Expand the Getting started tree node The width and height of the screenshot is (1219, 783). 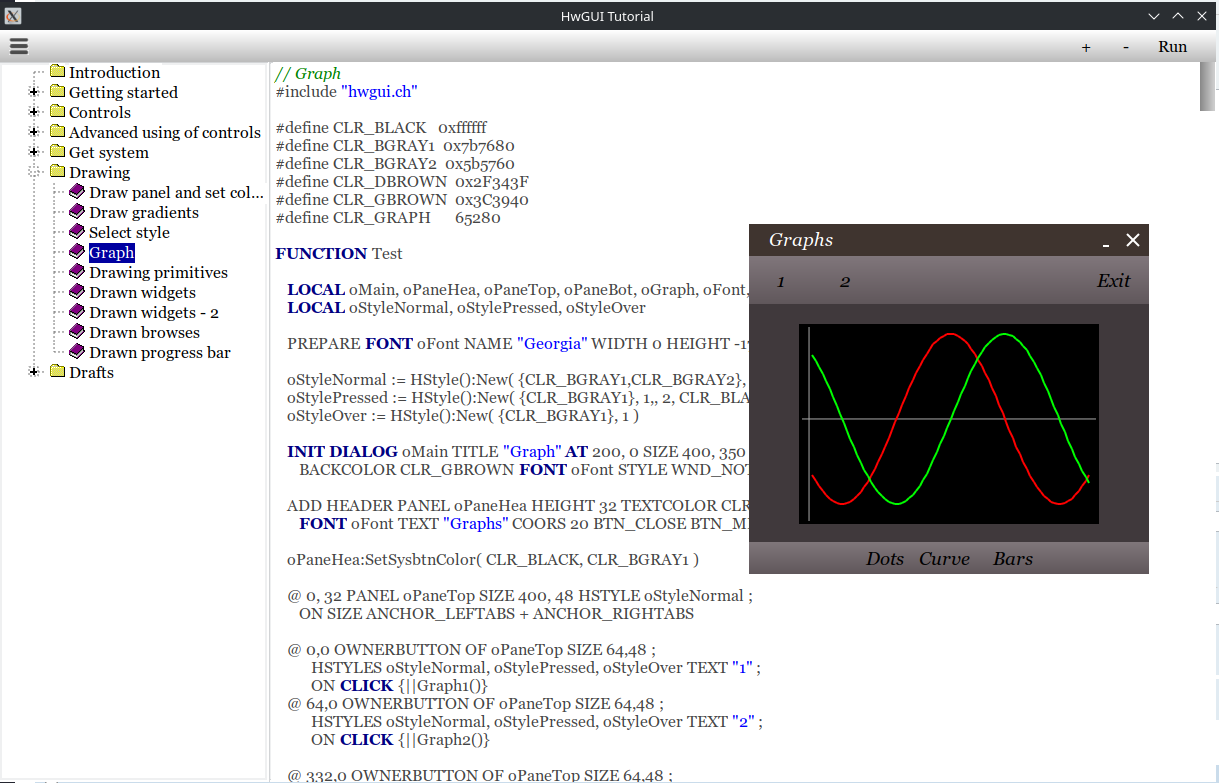pyautogui.click(x=35, y=92)
